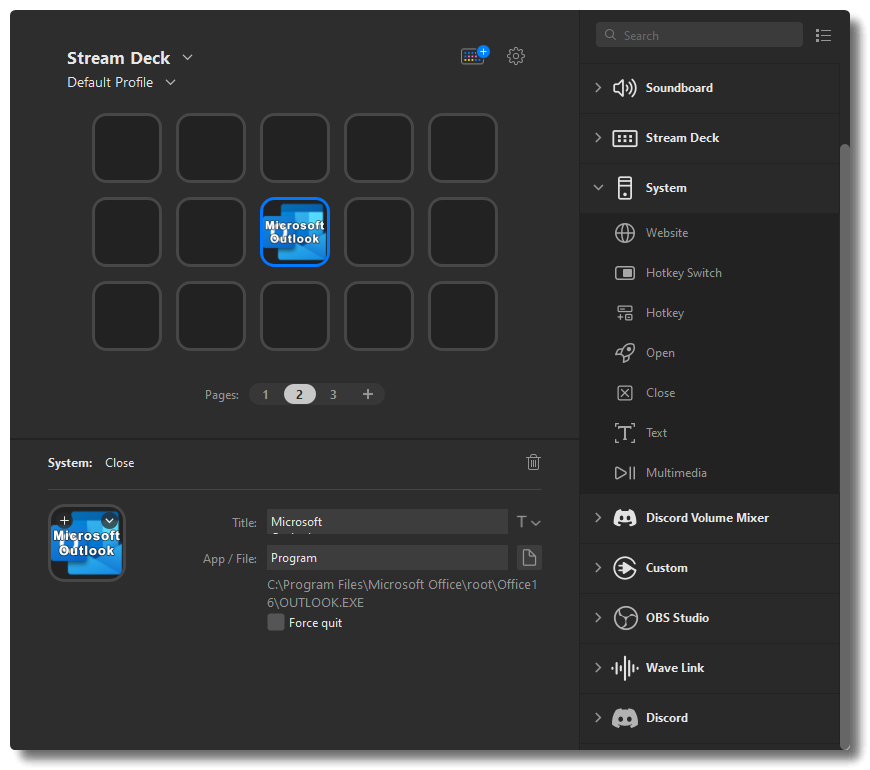Delete the action with the trash icon
The height and width of the screenshot is (770, 870).
click(533, 462)
